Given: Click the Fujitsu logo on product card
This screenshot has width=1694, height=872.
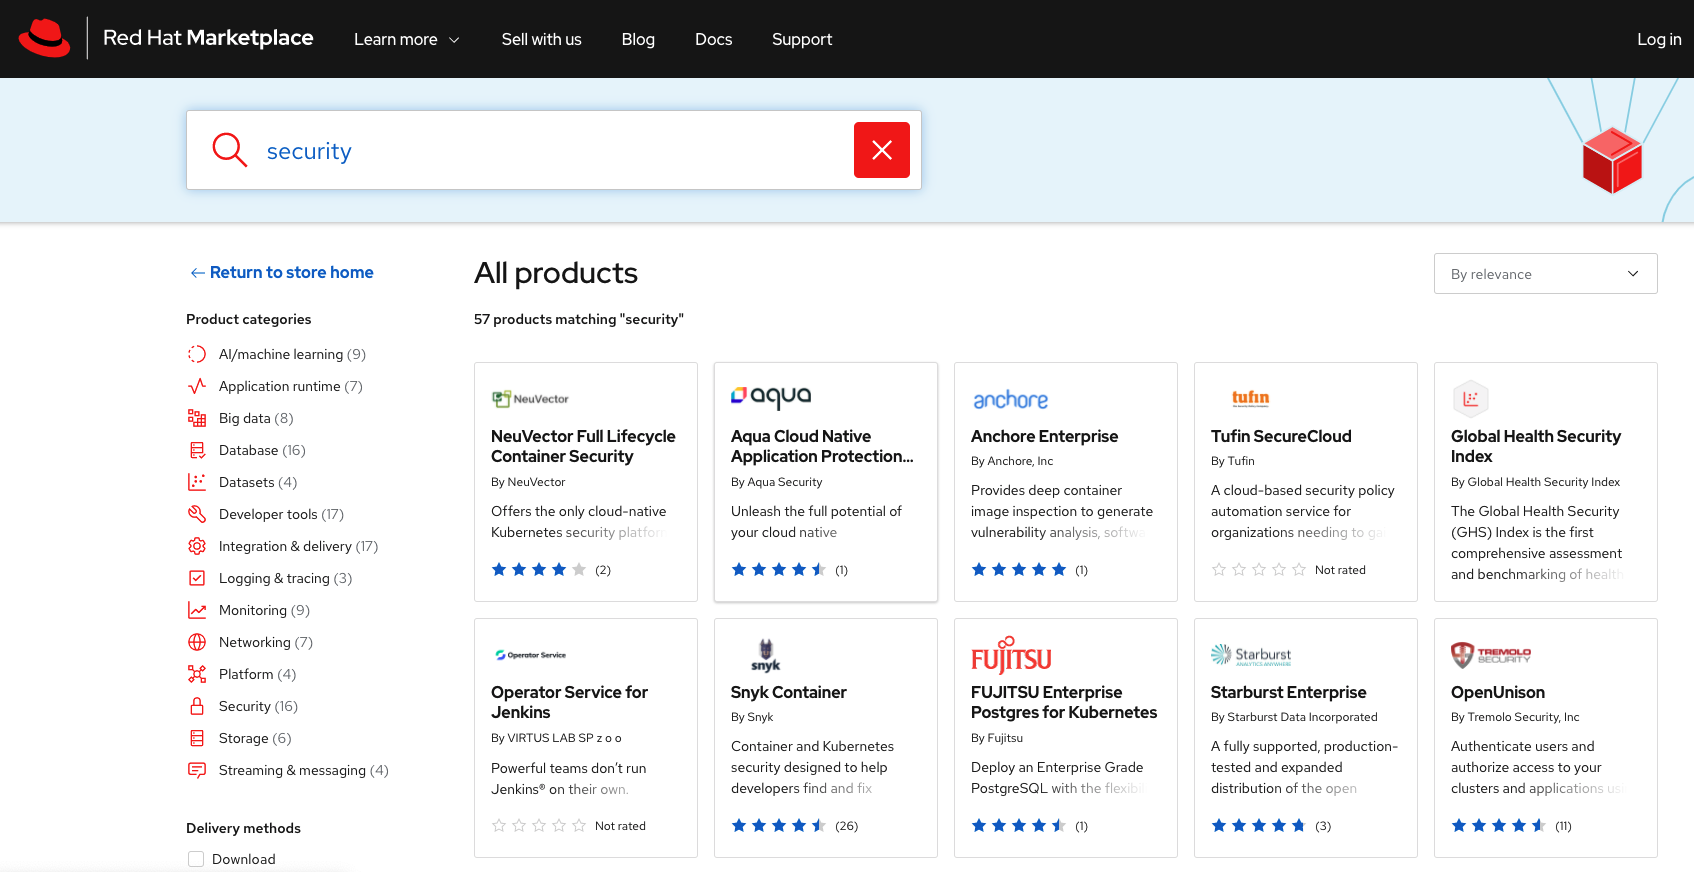Looking at the screenshot, I should 1011,656.
